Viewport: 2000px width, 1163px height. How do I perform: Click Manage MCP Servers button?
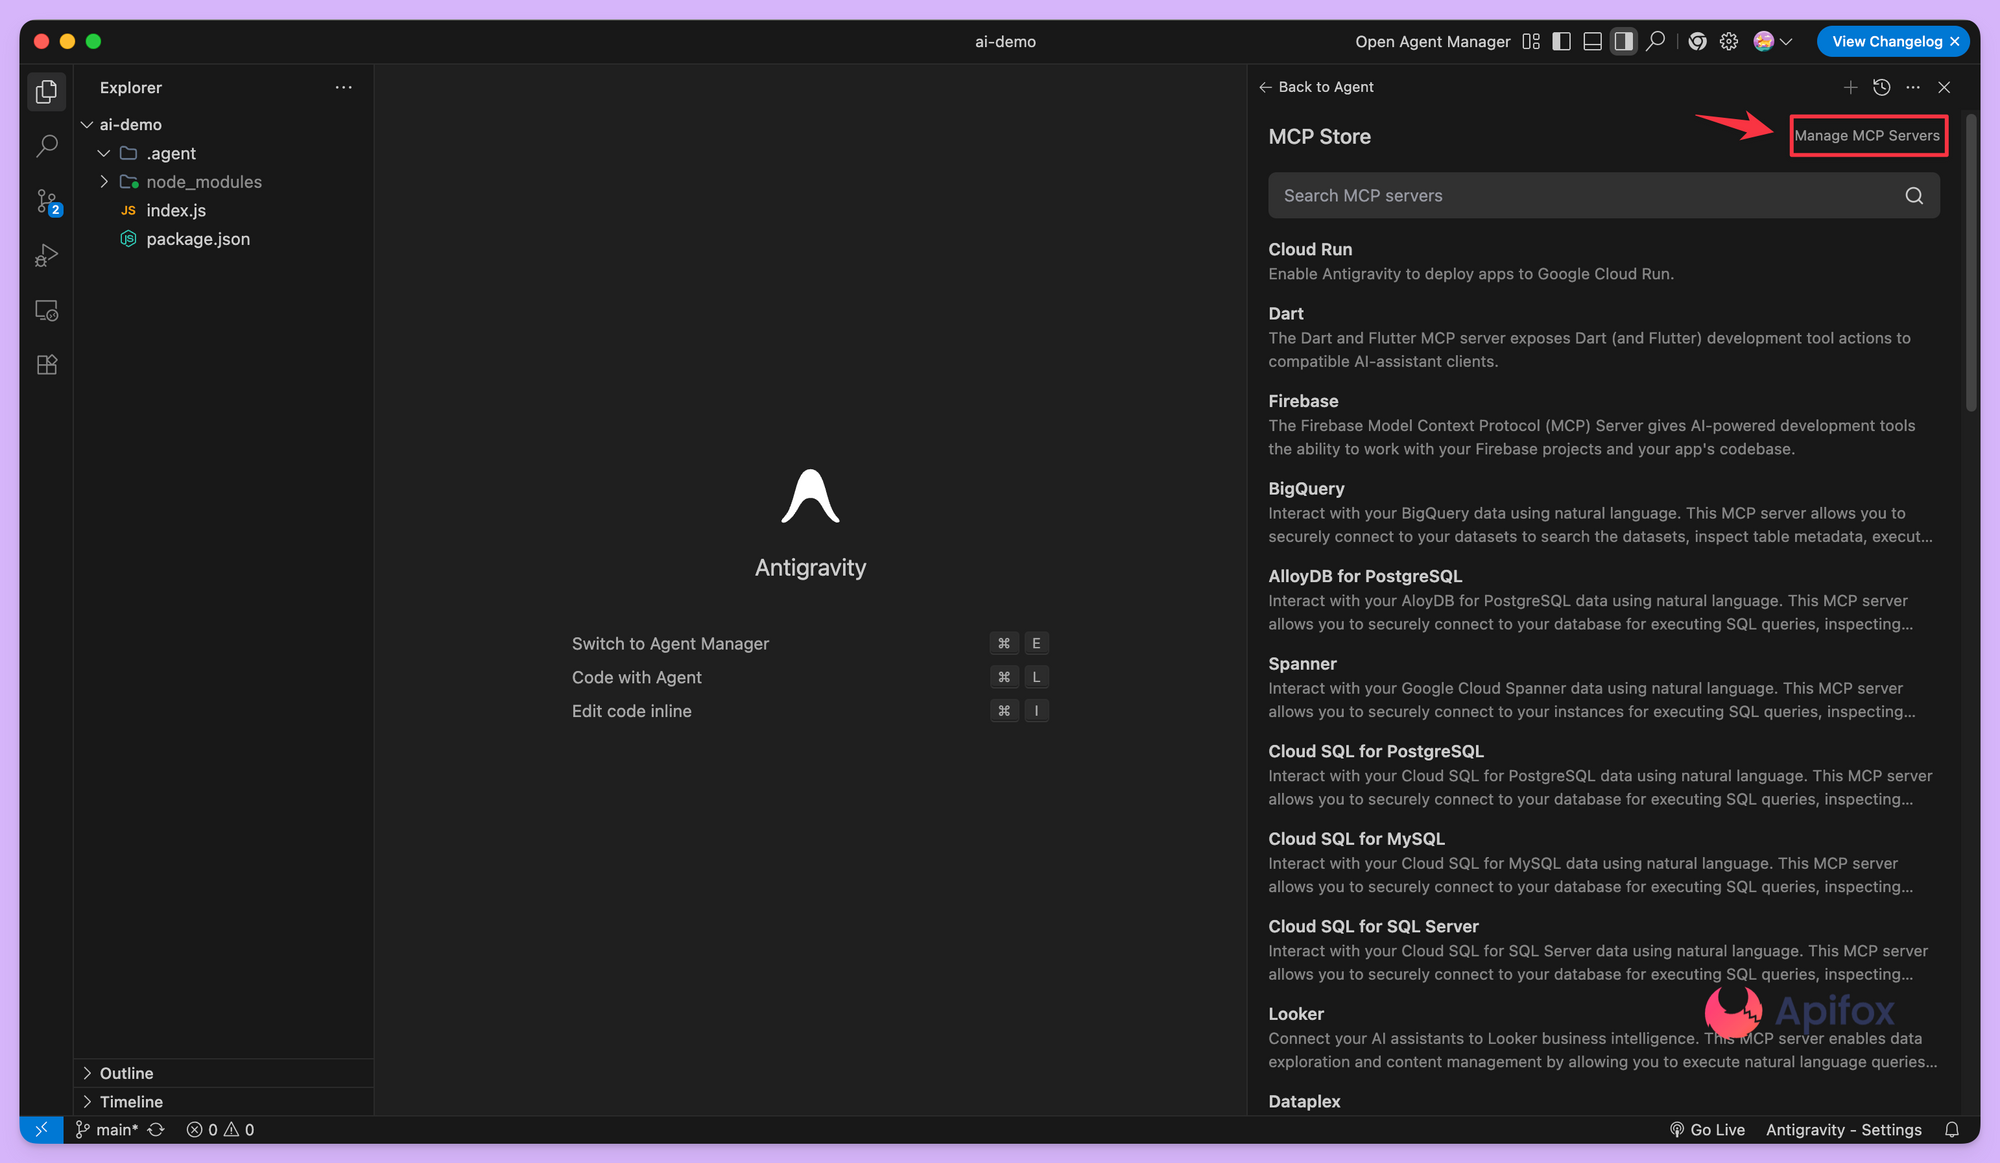[1866, 136]
